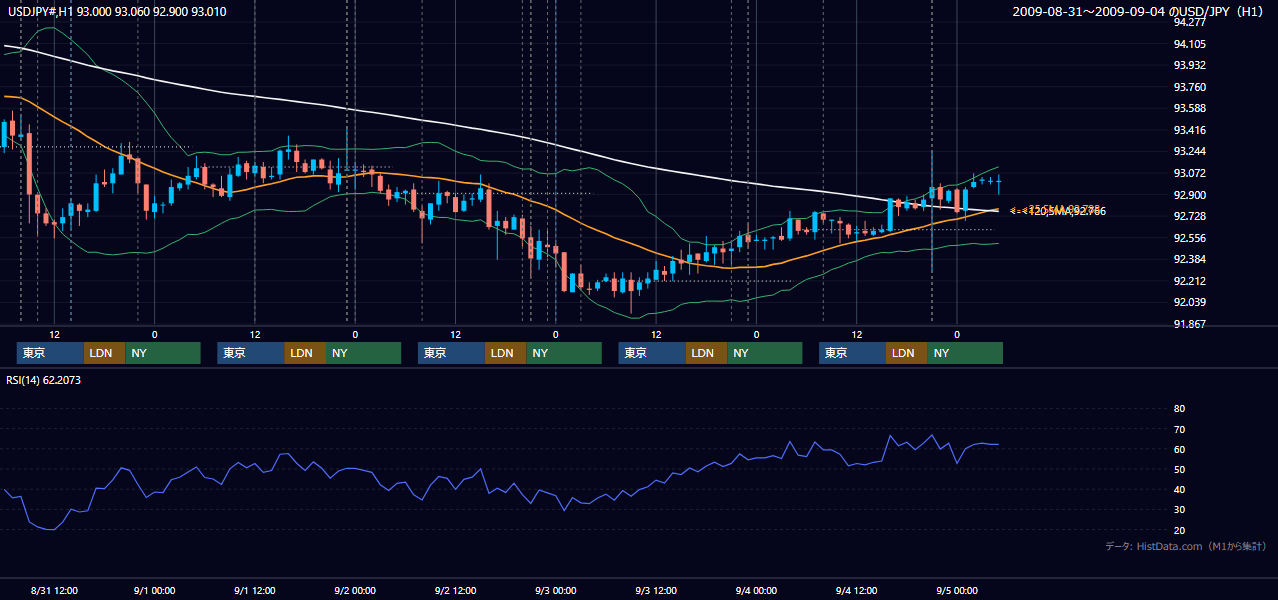Click the 8/31 12:00 date label
Image resolution: width=1278 pixels, height=600 pixels.
coord(55,590)
